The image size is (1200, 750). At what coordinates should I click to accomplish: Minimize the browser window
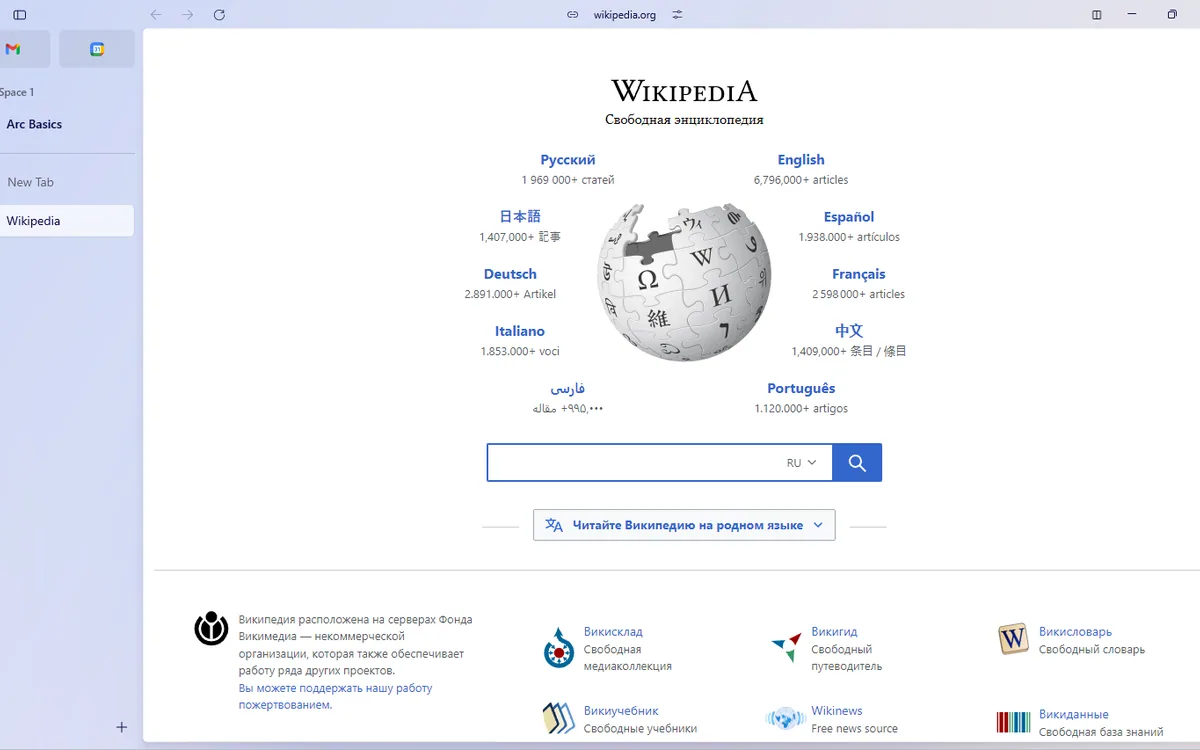pyautogui.click(x=1132, y=15)
